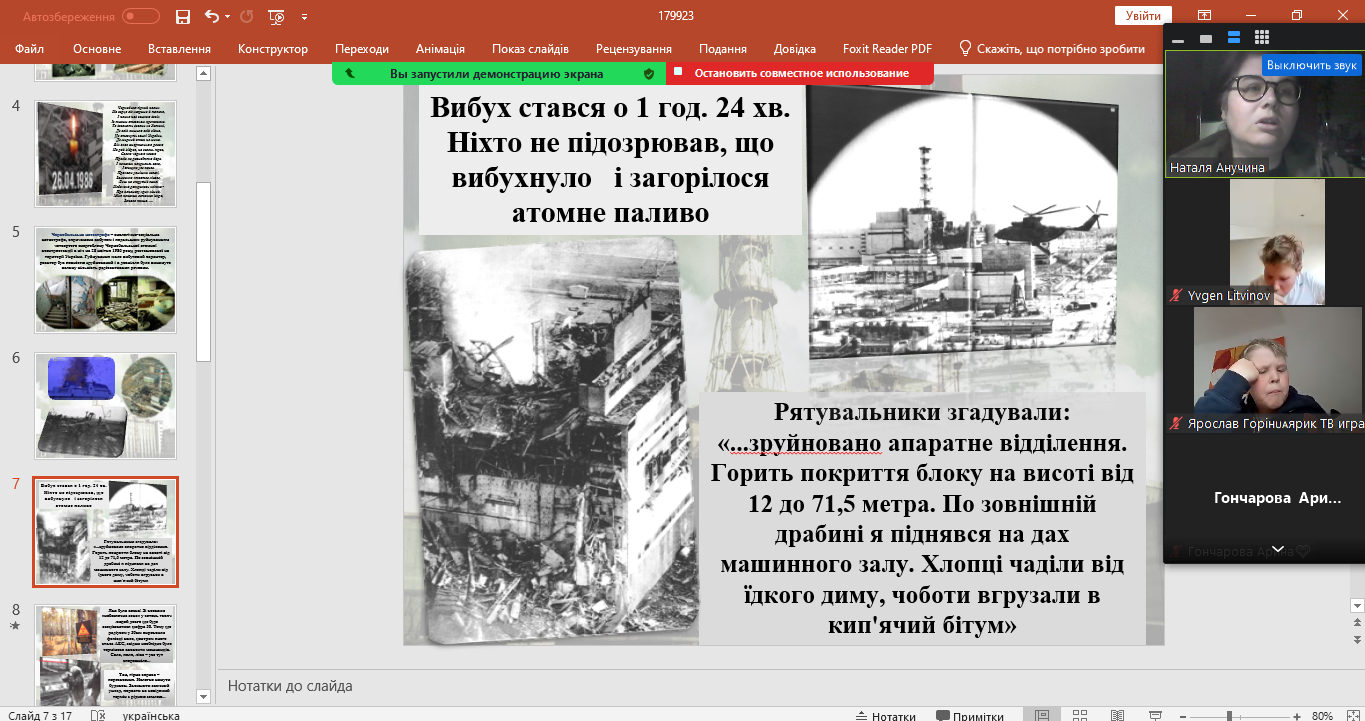Click Наталя Анучина video tile
Image resolution: width=1365 pixels, height=721 pixels.
coord(1264,113)
